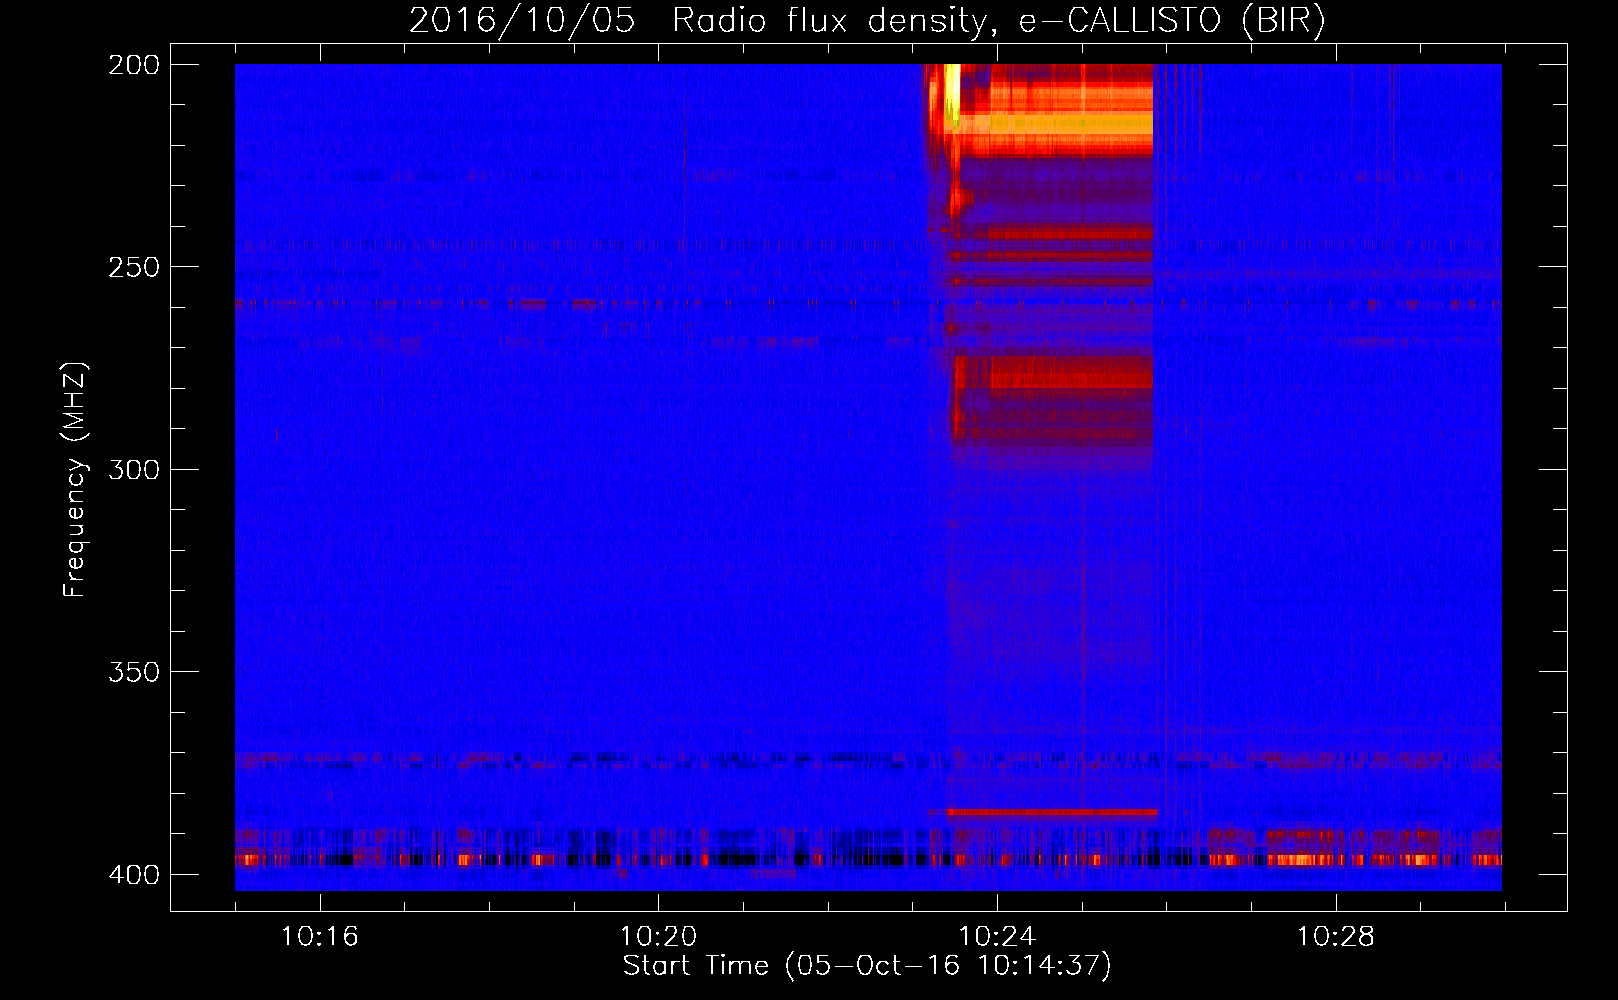This screenshot has width=1618, height=1000.
Task: Click the bright yellow burst peak near 200 MHz
Action: click(x=952, y=92)
